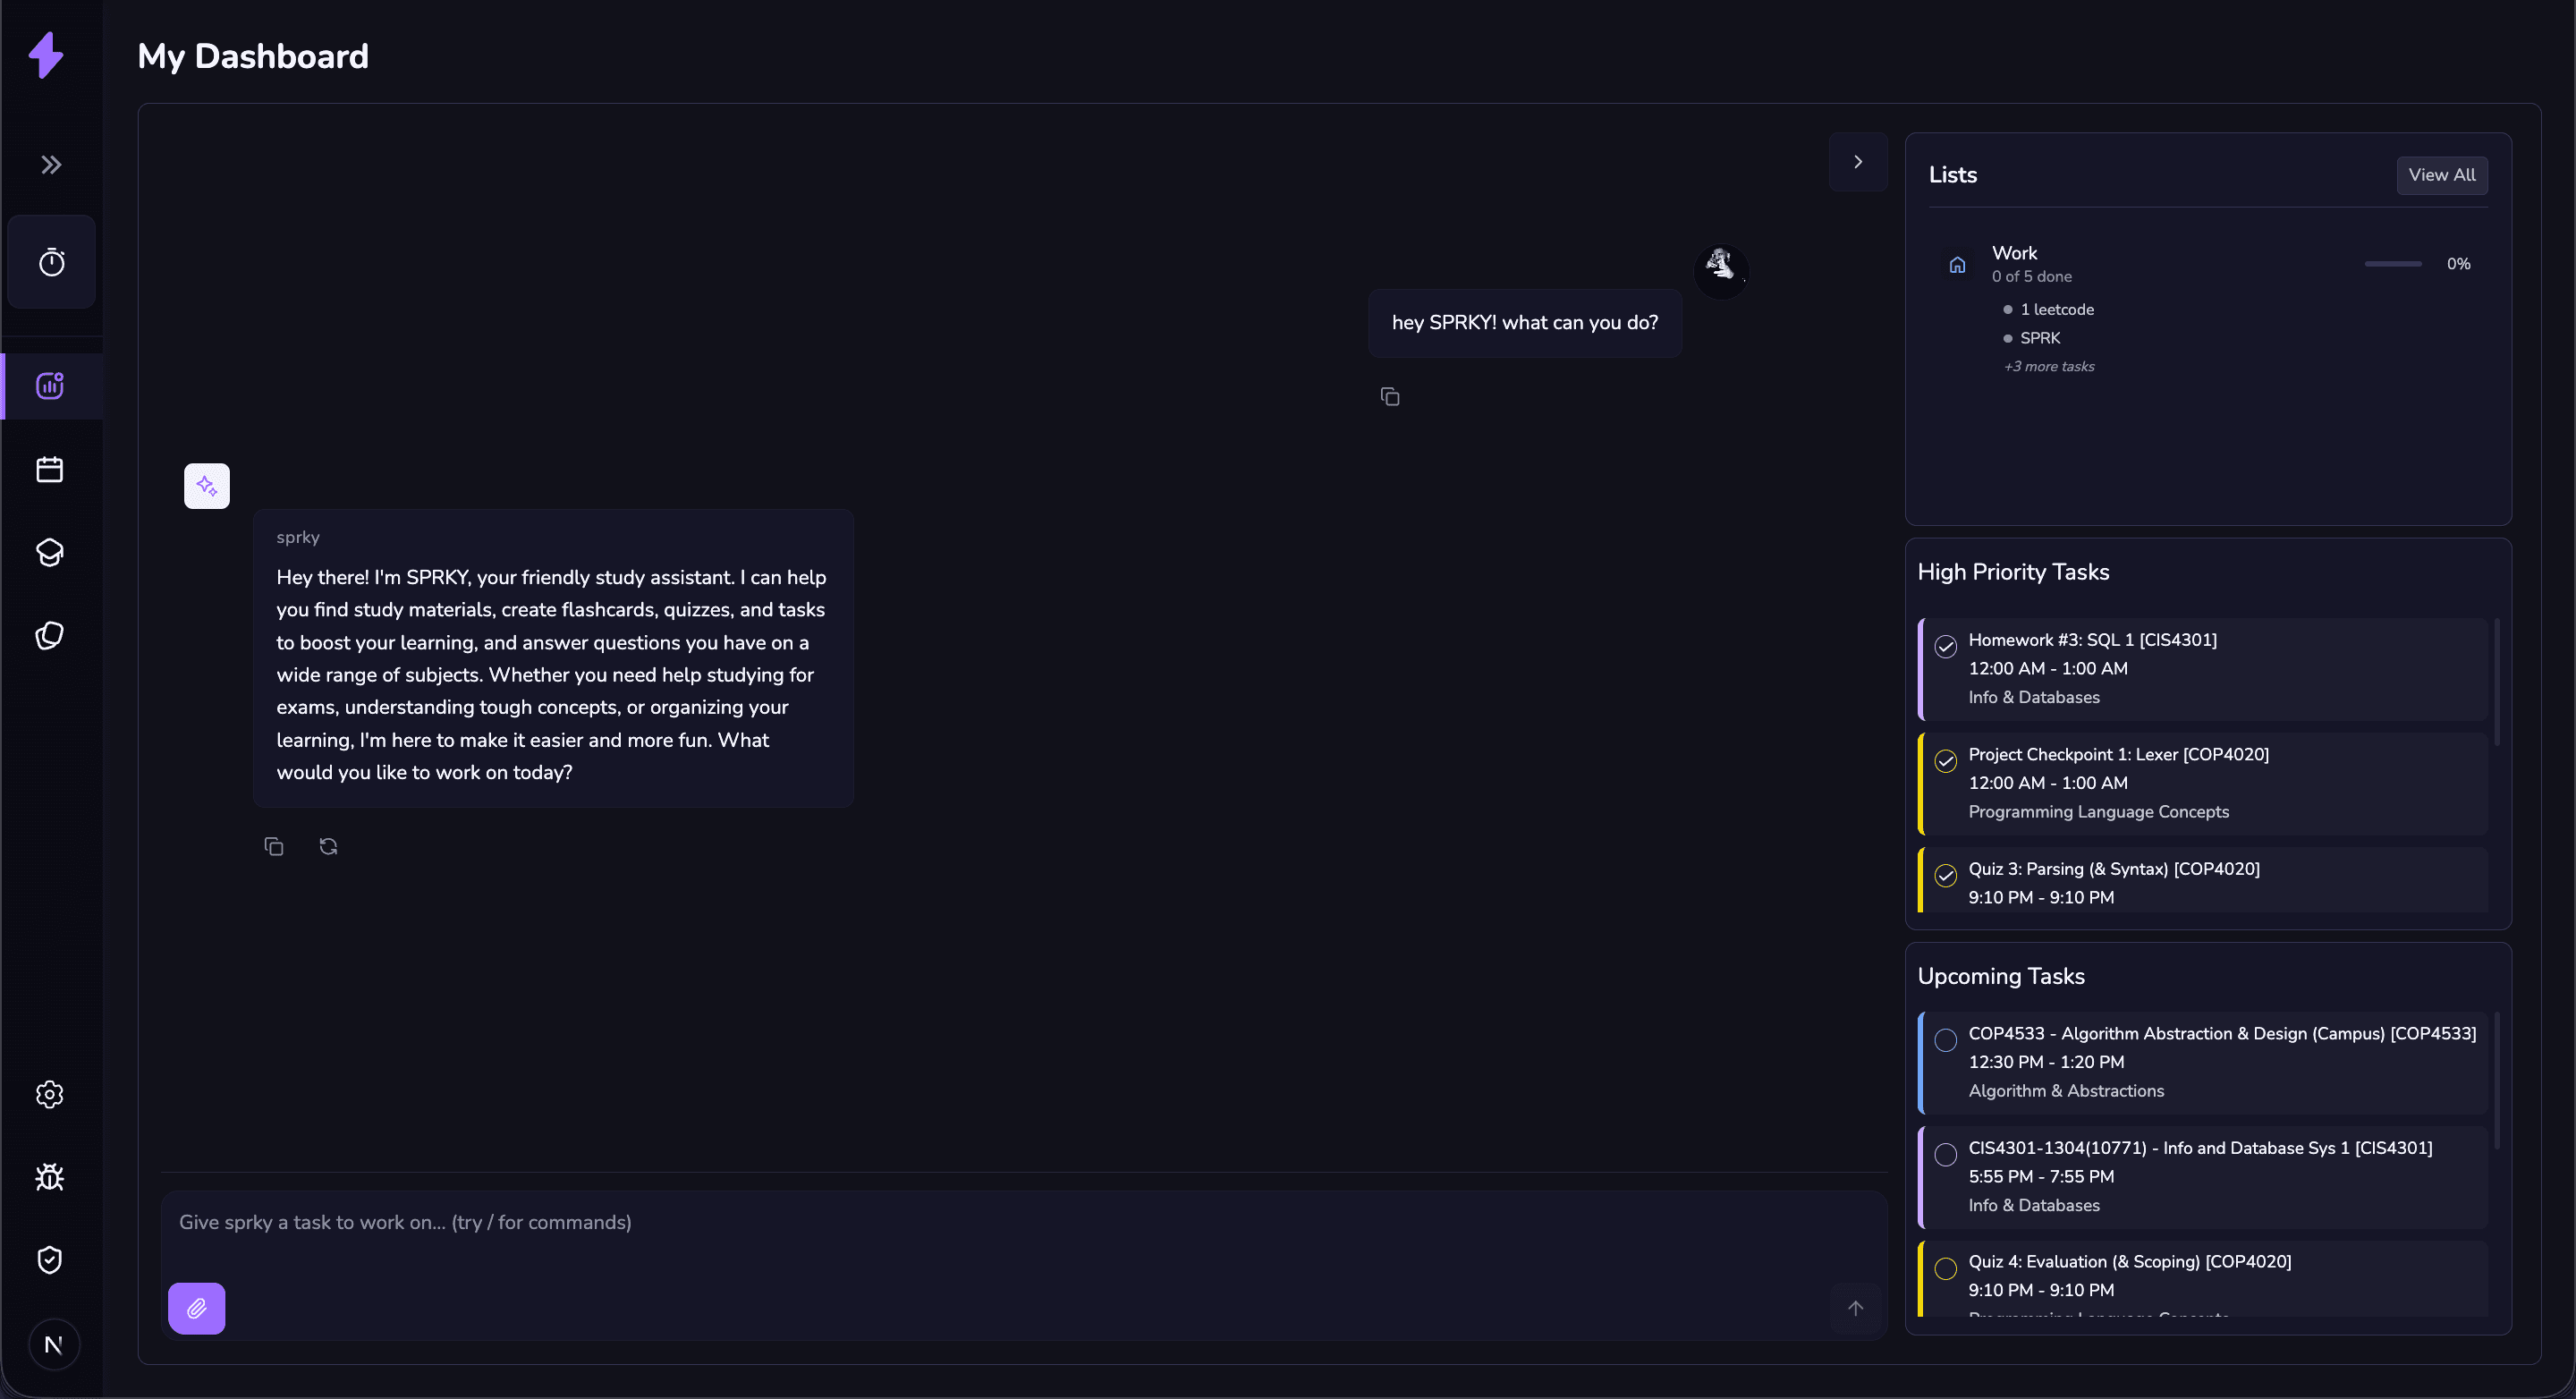Open the timer icon in sidebar
Screen dimensions: 2576x1399
(x=51, y=262)
